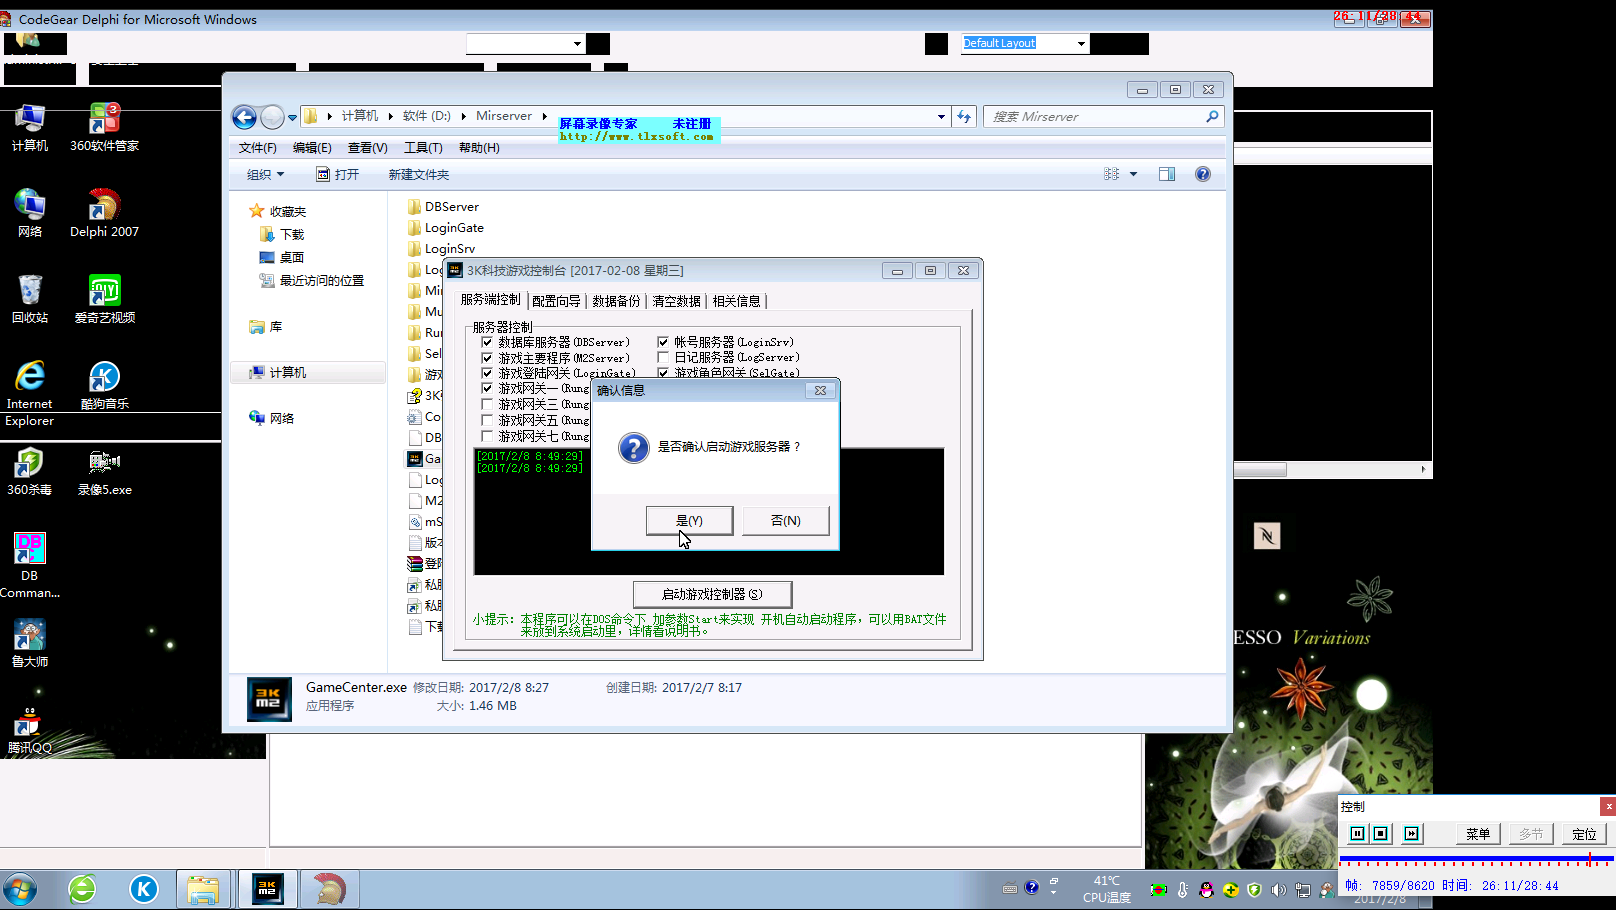This screenshot has height=910, width=1616.
Task: Open DB Commander desktop icon
Action: coord(29,566)
